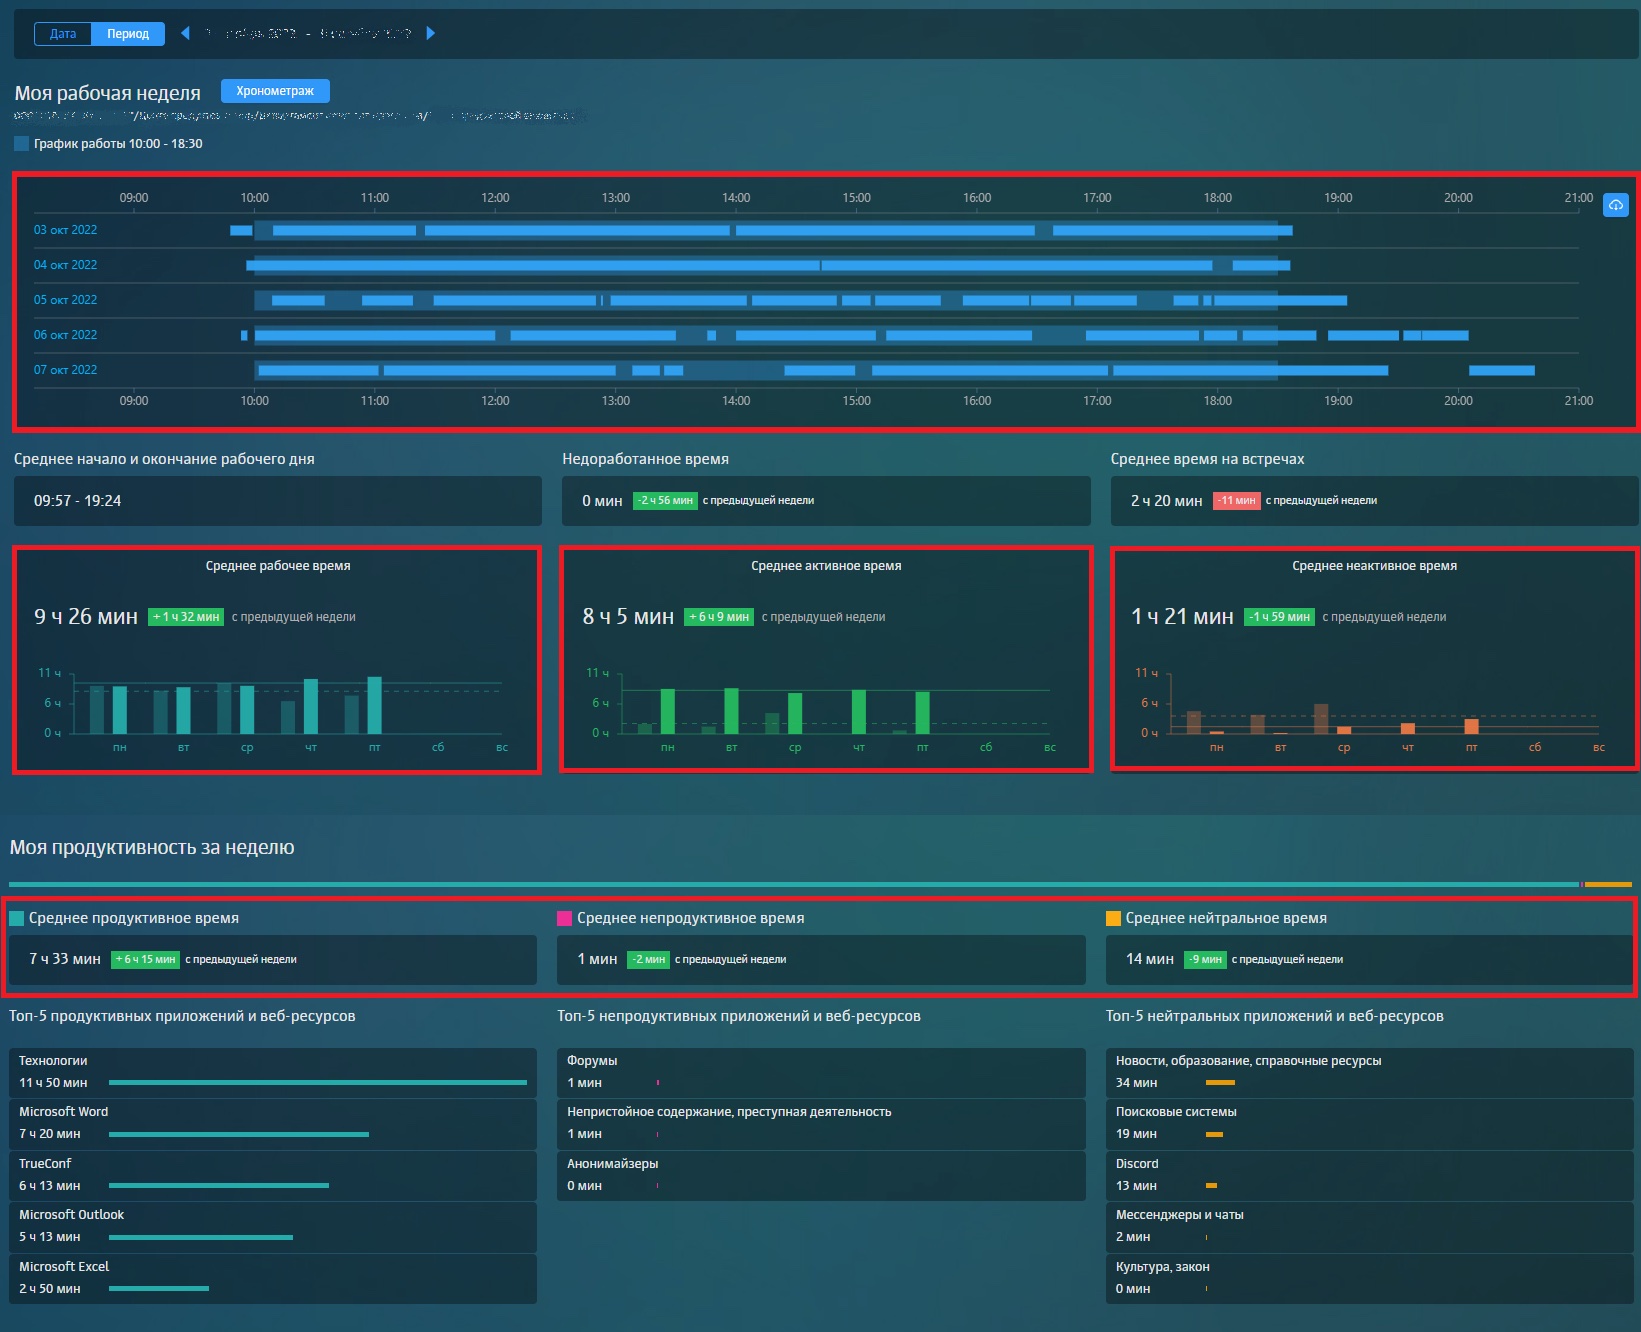Click the ср bar in Среднее неактивное время chart

coord(1344,730)
